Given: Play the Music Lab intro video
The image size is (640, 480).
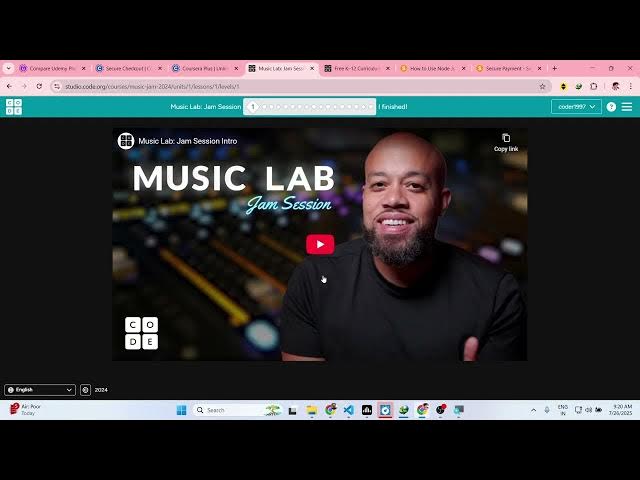Looking at the screenshot, I should point(320,244).
